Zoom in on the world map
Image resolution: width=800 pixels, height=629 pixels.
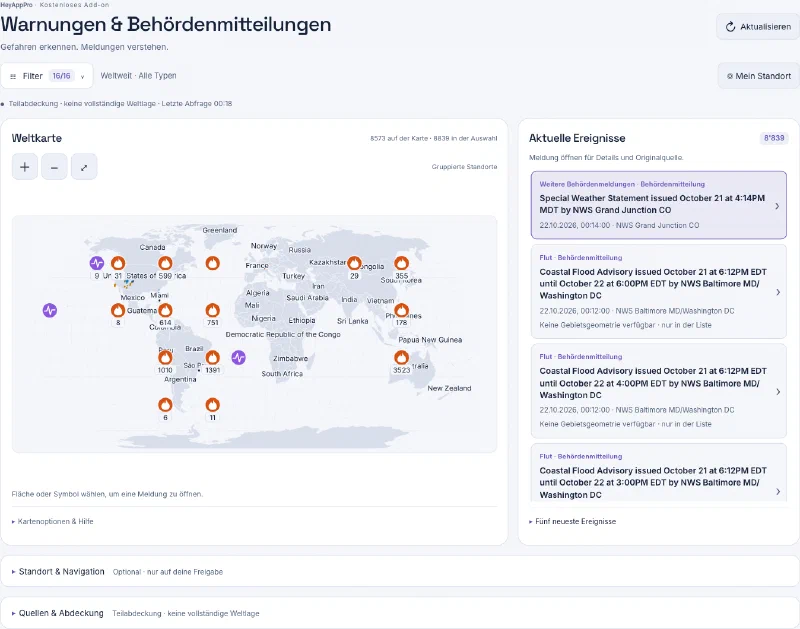24,167
